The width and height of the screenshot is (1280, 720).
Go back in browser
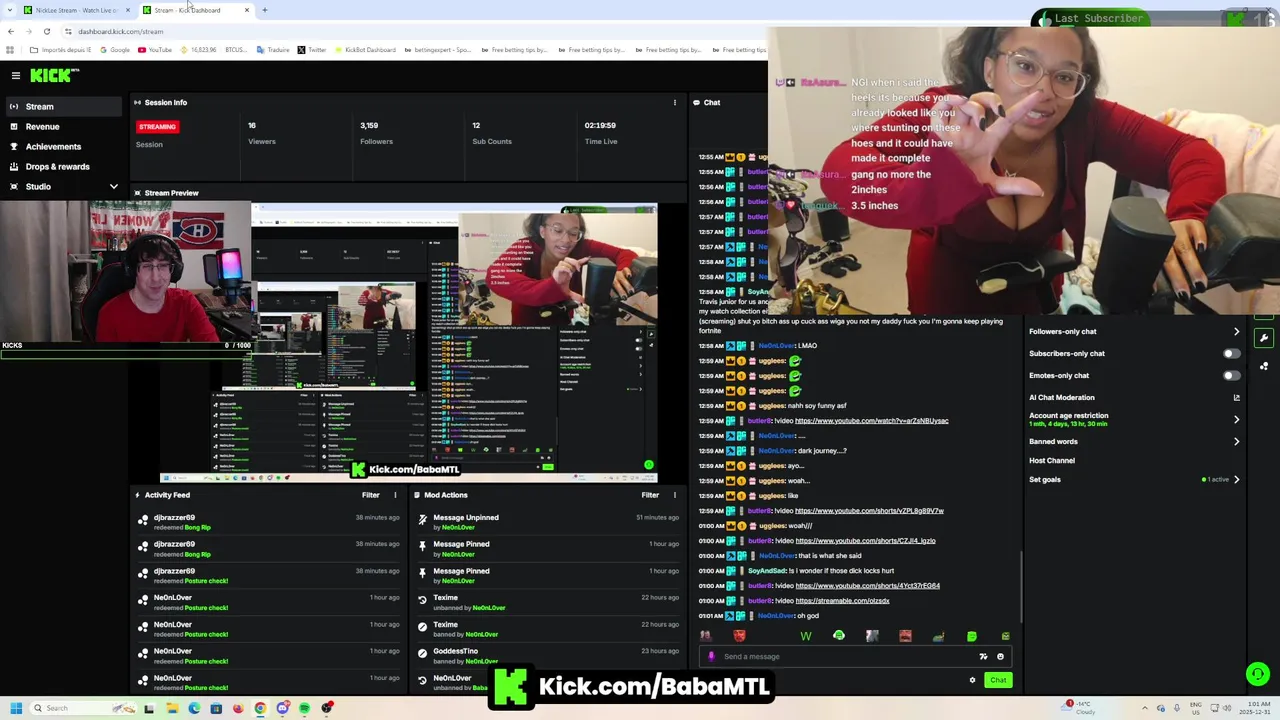click(x=10, y=31)
